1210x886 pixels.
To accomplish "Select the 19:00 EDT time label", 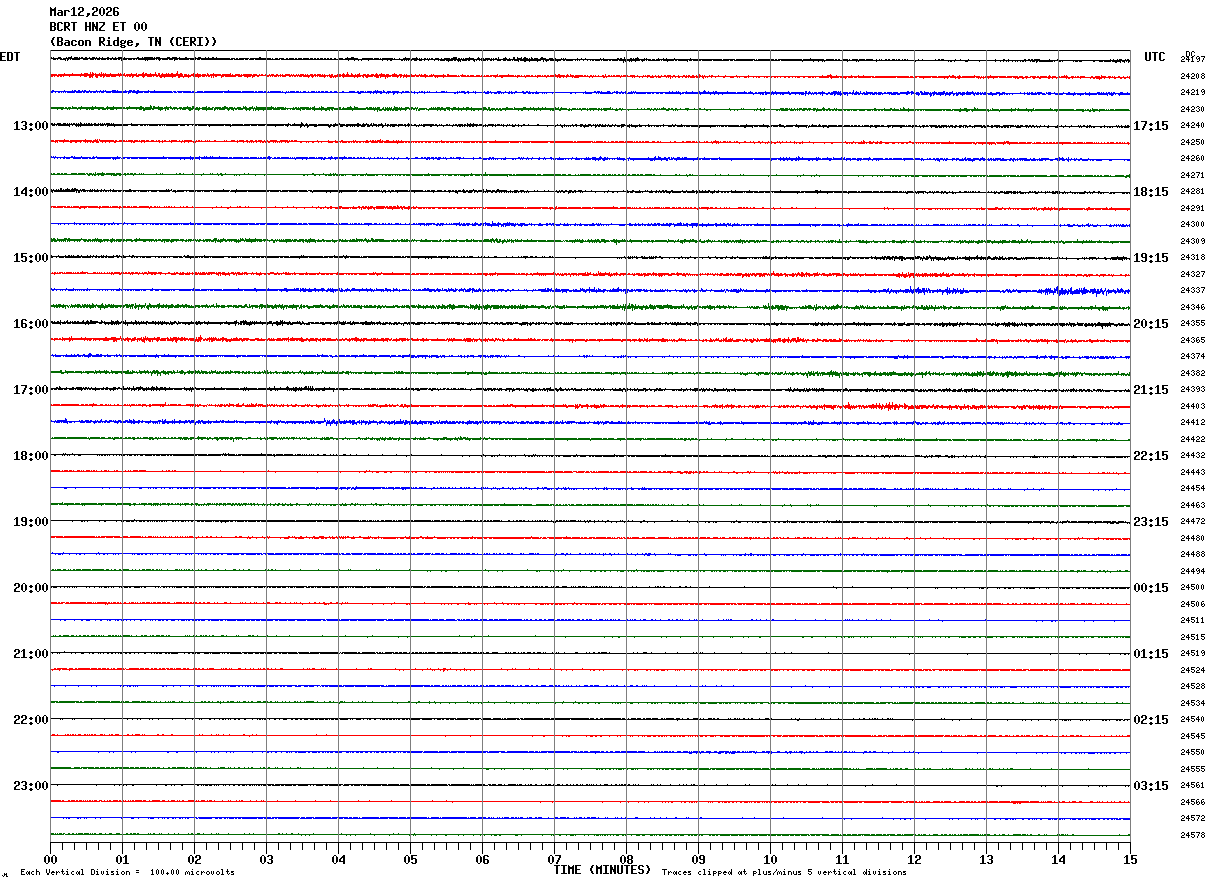I will coord(31,522).
